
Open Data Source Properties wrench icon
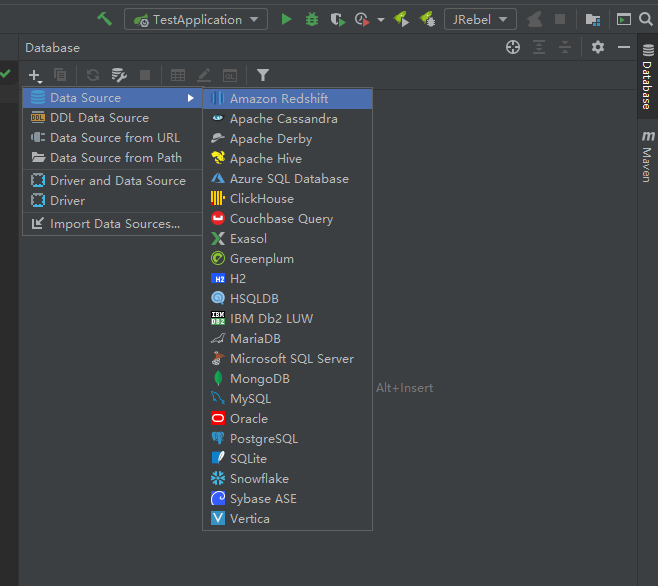(119, 75)
